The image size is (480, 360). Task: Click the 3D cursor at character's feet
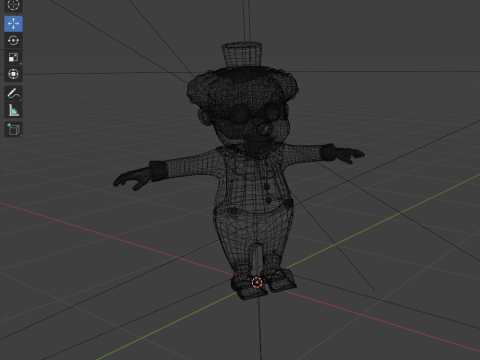(x=257, y=283)
